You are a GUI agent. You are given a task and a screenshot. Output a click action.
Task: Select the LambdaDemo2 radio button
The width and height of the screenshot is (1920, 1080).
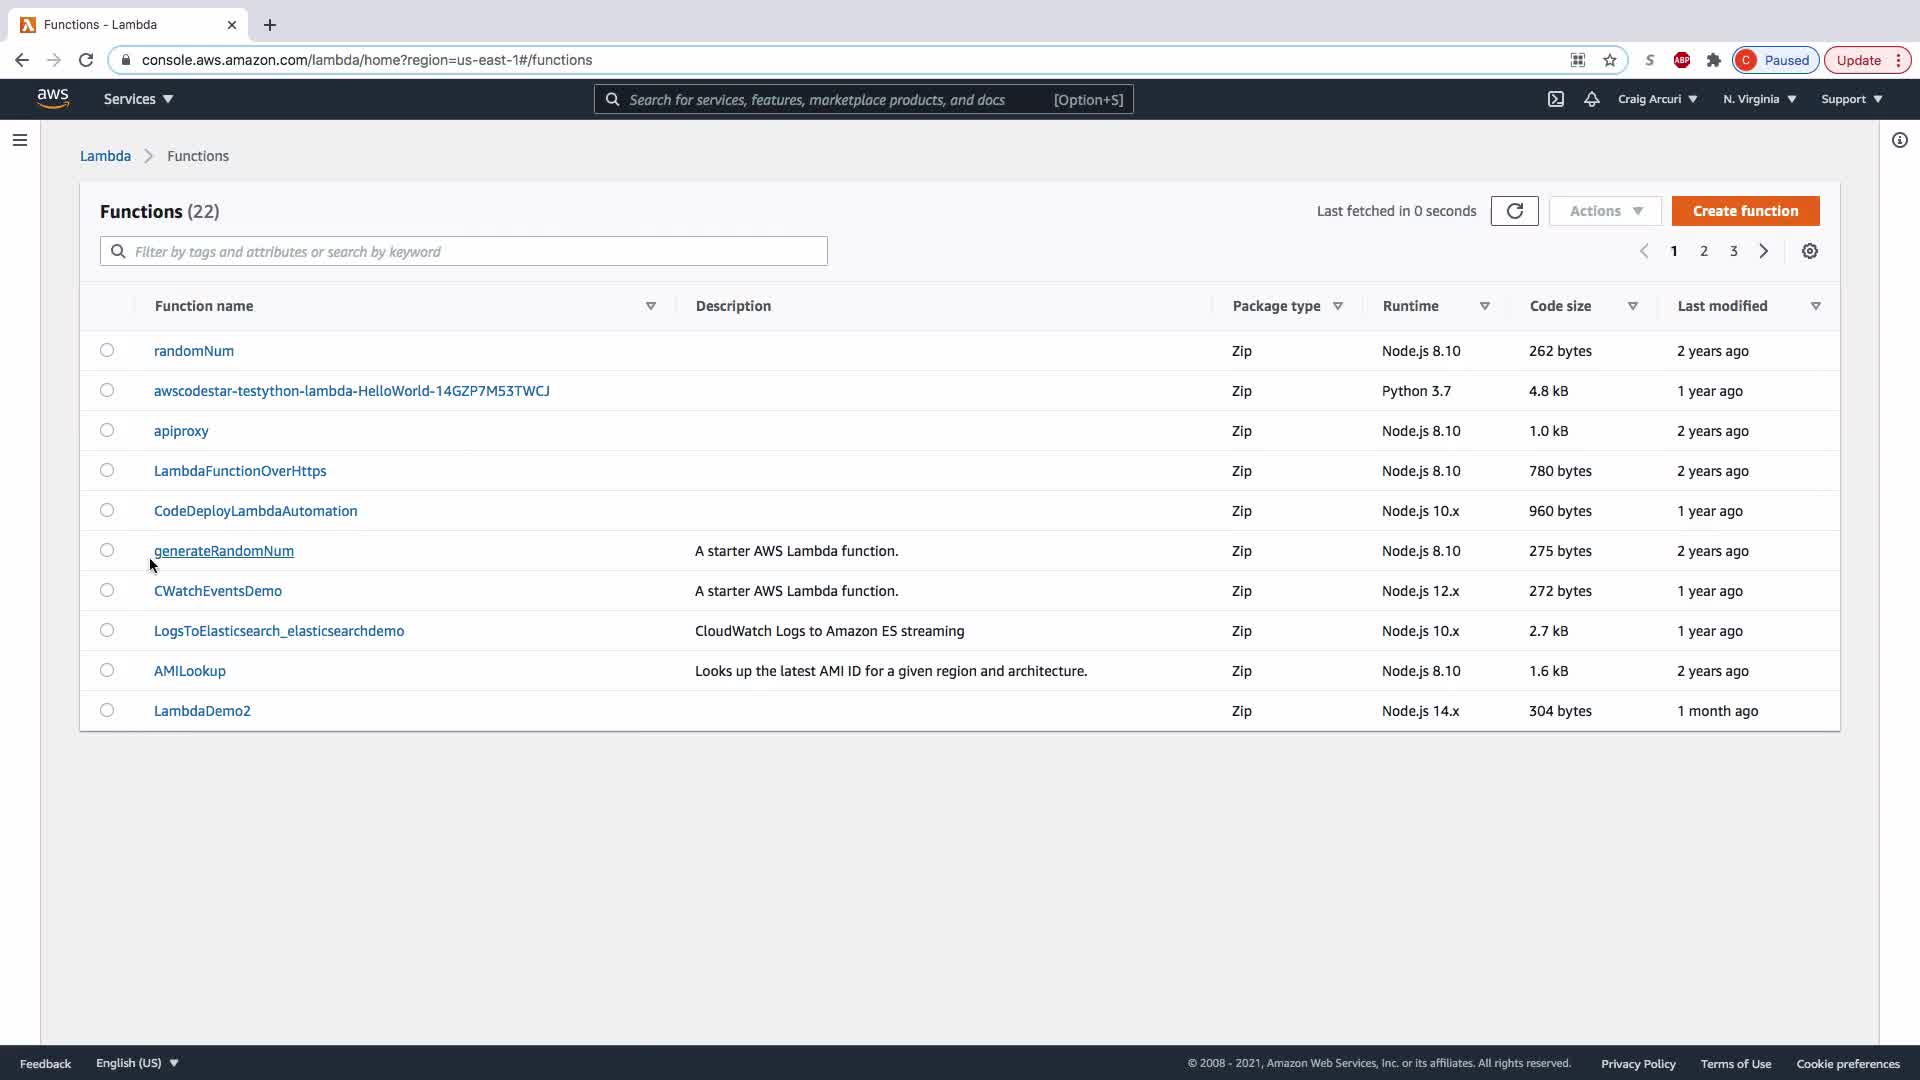(107, 710)
